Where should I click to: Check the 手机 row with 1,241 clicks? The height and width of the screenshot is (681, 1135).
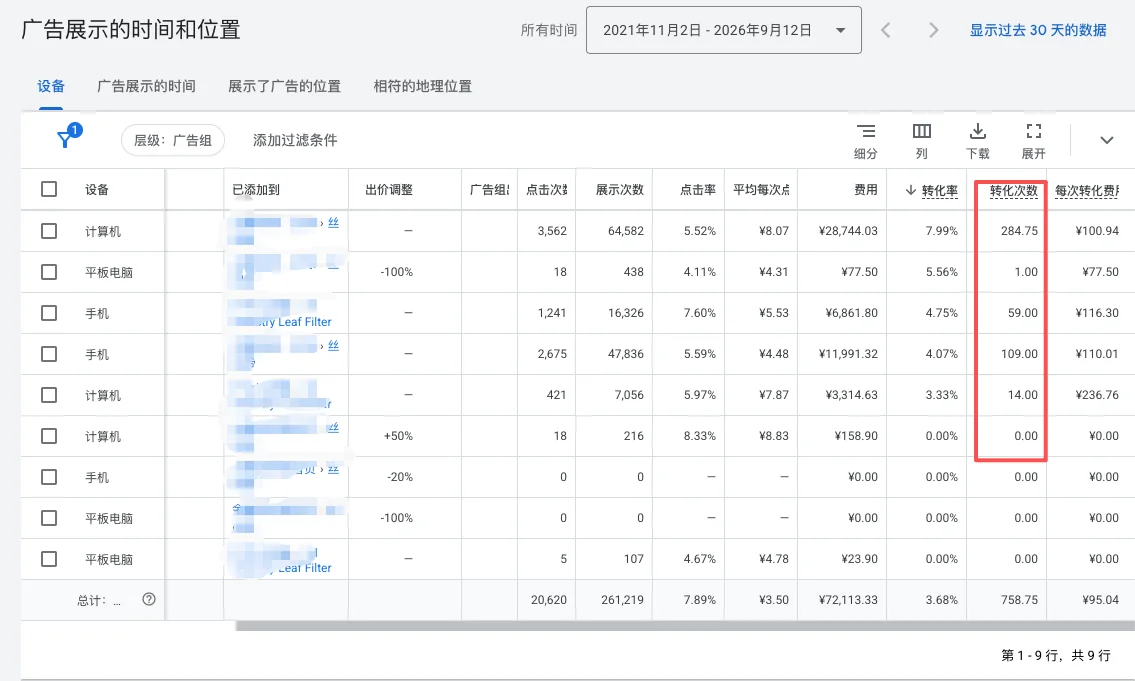click(x=48, y=313)
